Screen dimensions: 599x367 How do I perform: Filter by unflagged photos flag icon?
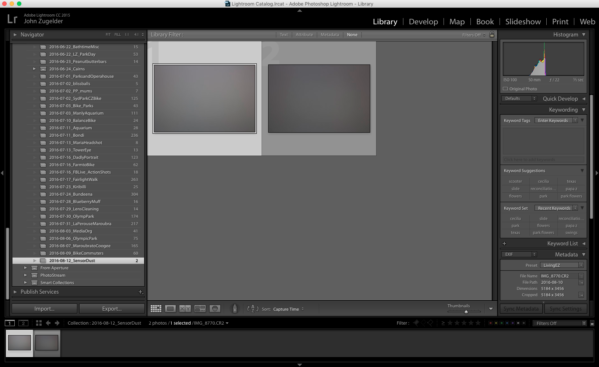[x=423, y=323]
